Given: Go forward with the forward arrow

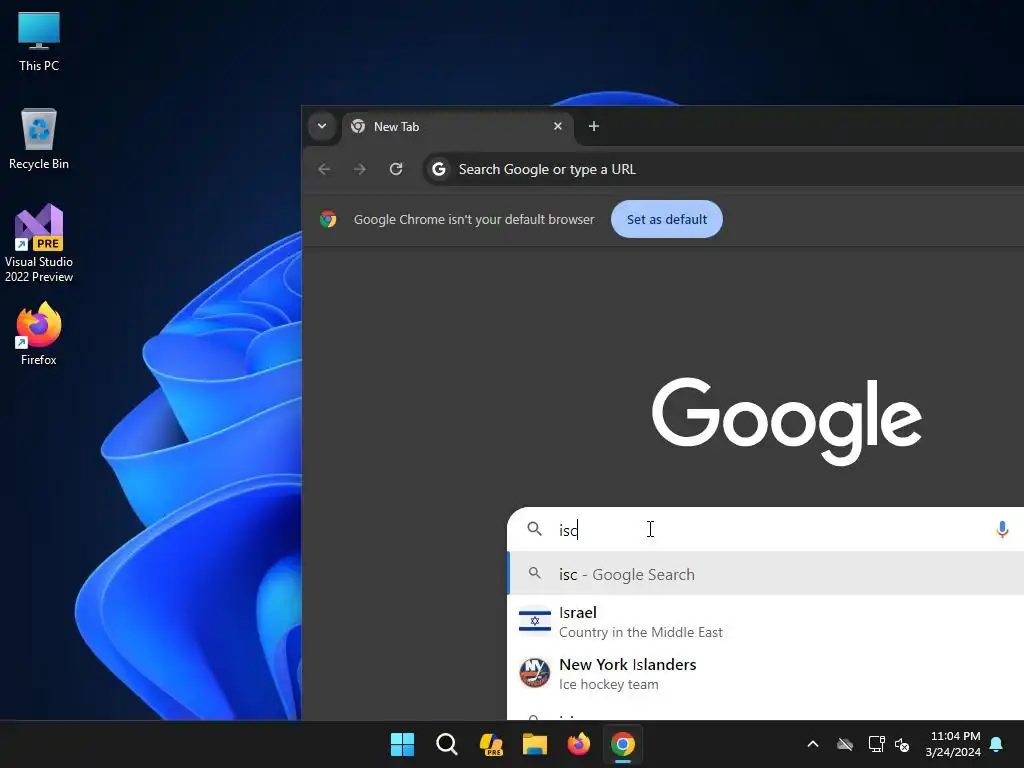Looking at the screenshot, I should tap(360, 169).
